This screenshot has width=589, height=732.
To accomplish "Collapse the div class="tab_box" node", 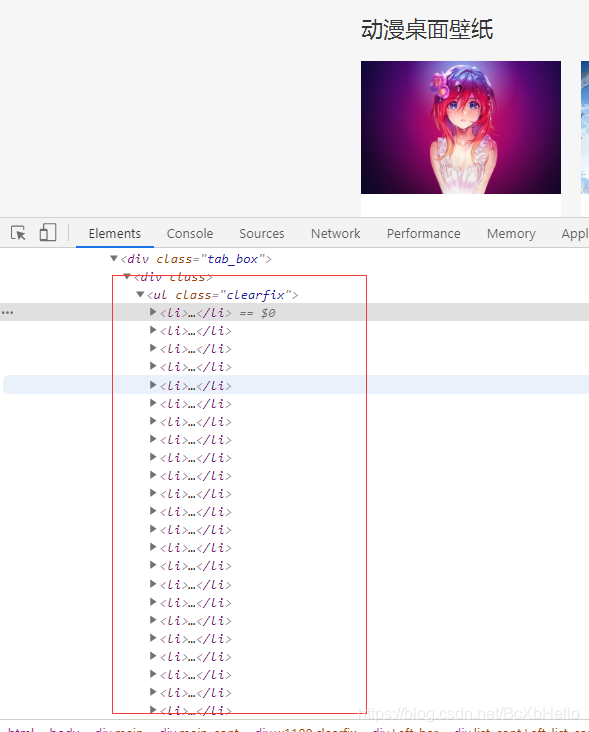I will coord(114,258).
